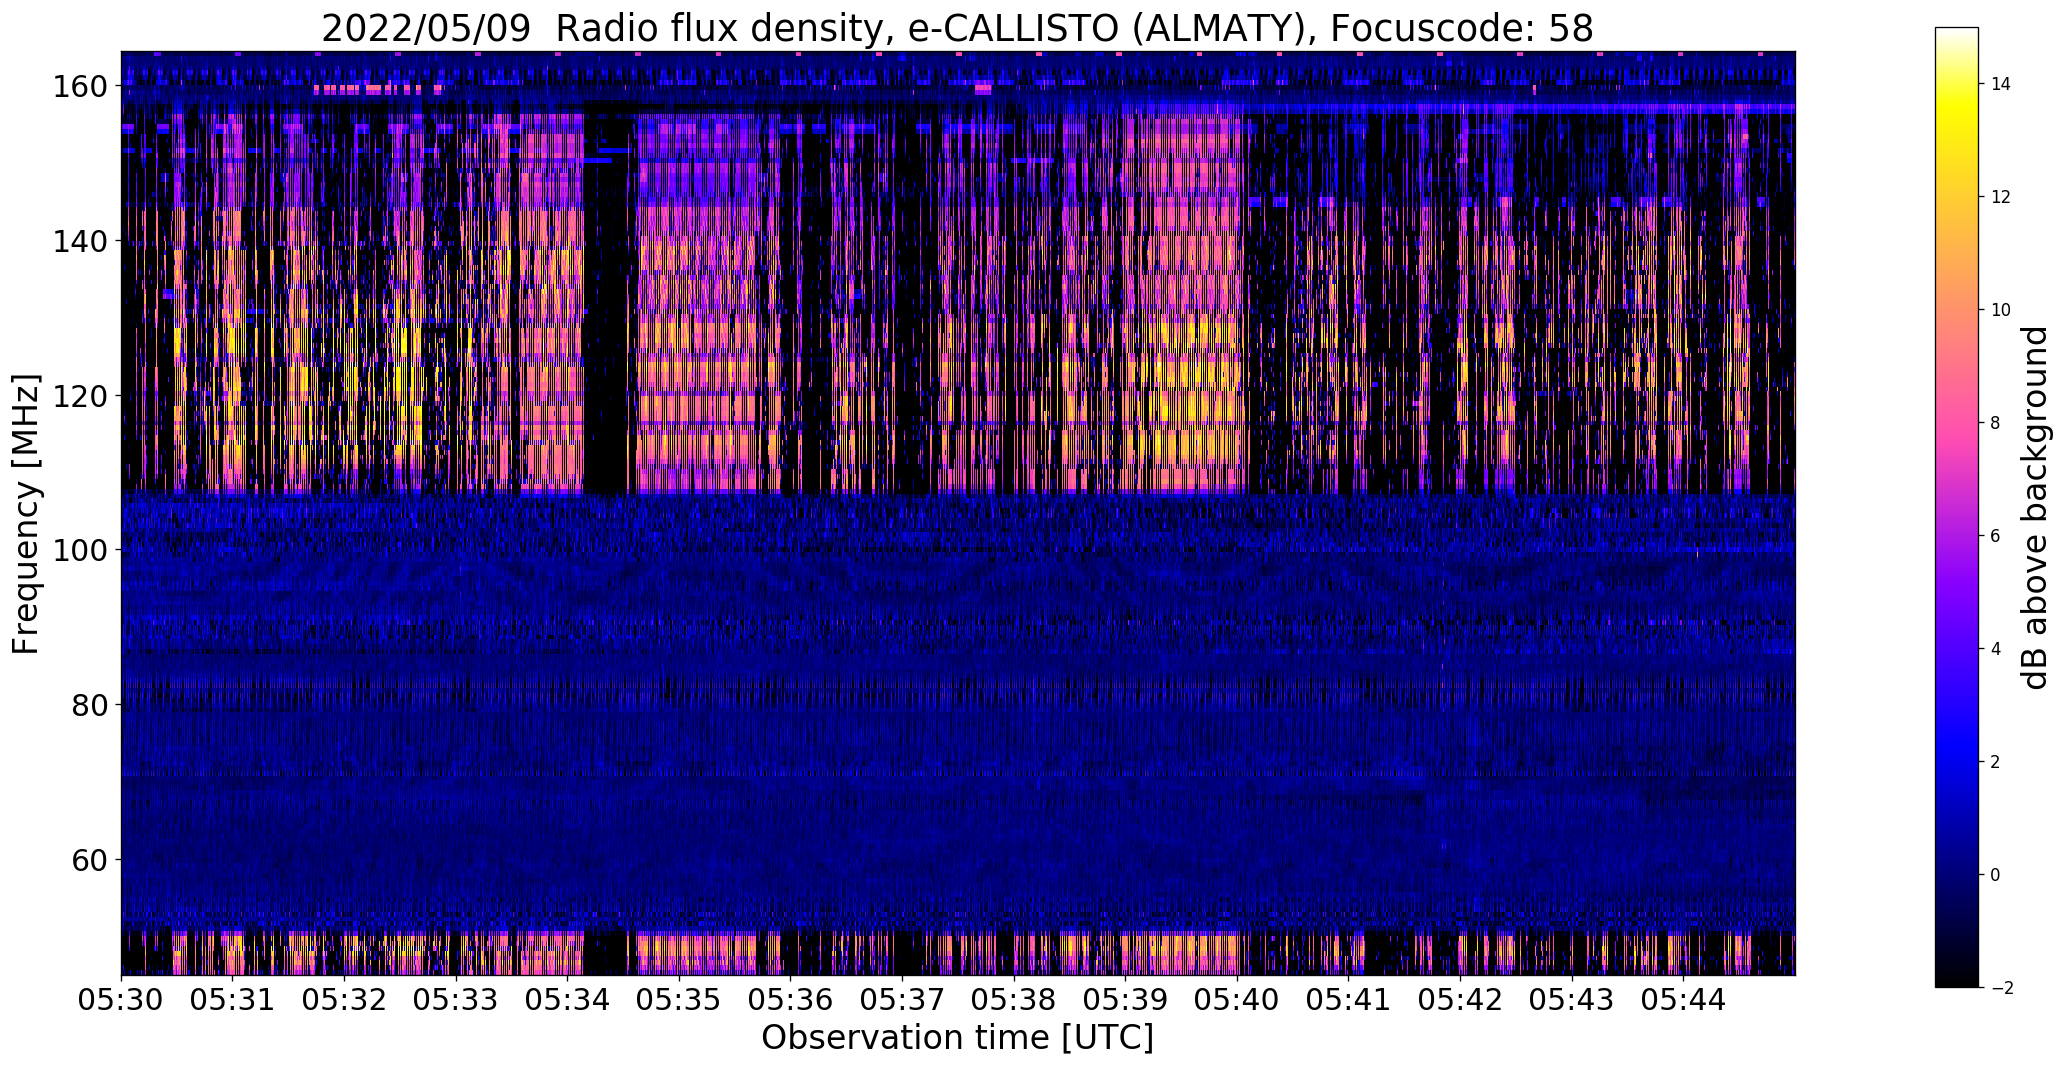
Task: Click the 05:38 time tick label
Action: tap(1014, 1000)
